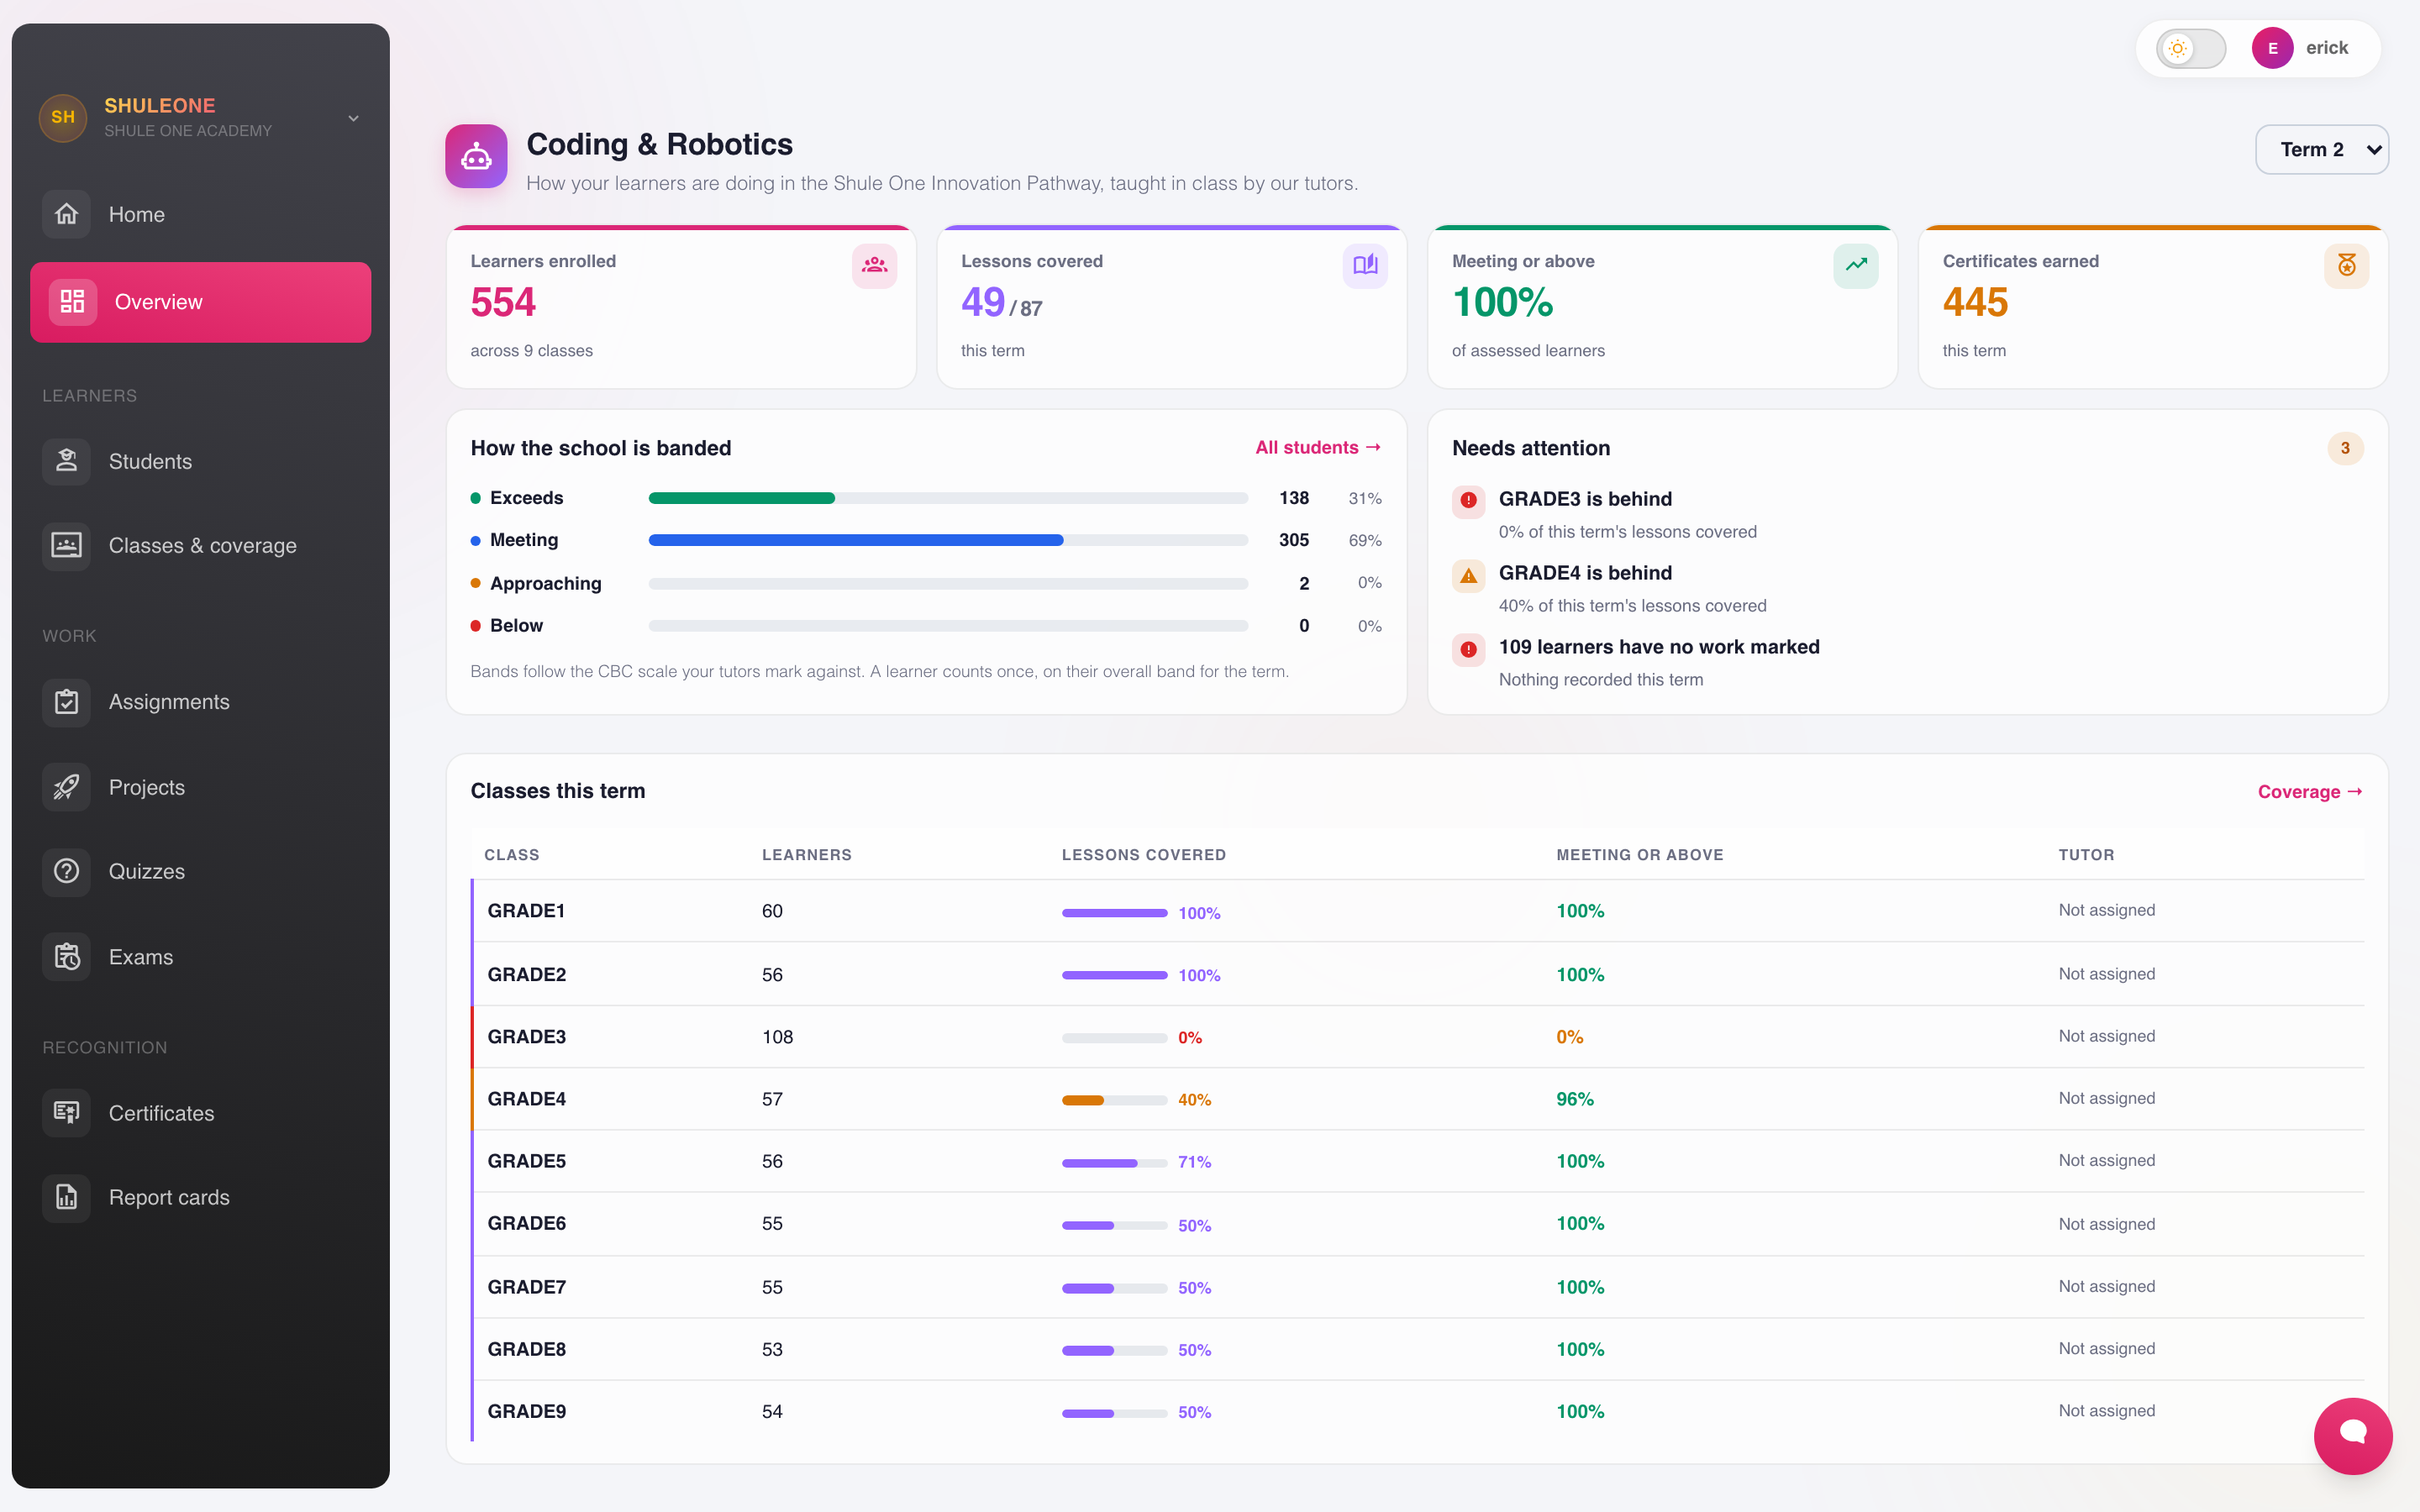
Task: Open Report cards in the sidebar
Action: click(200, 1197)
